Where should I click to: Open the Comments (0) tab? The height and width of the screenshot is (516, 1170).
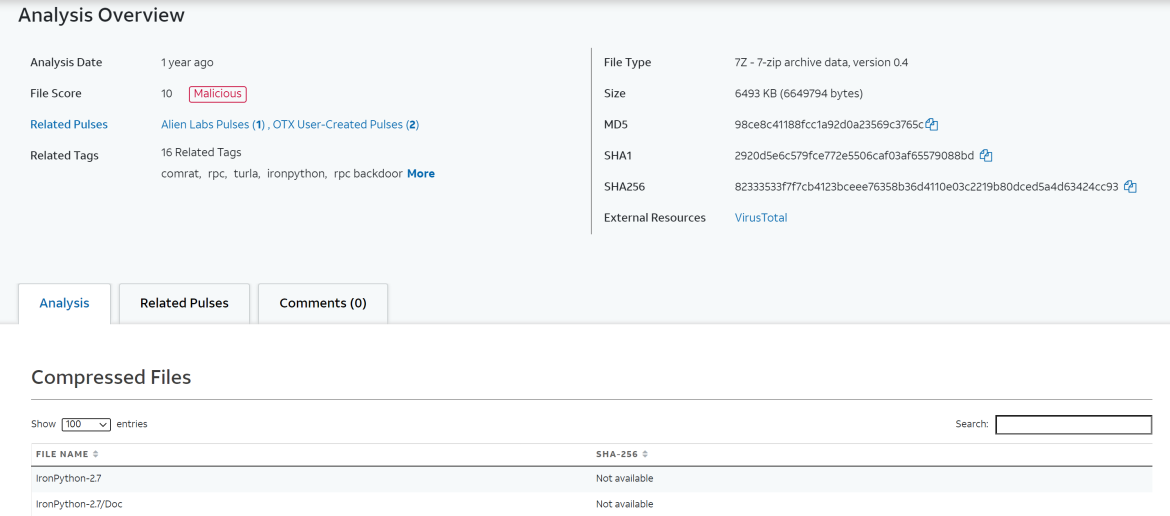(323, 304)
